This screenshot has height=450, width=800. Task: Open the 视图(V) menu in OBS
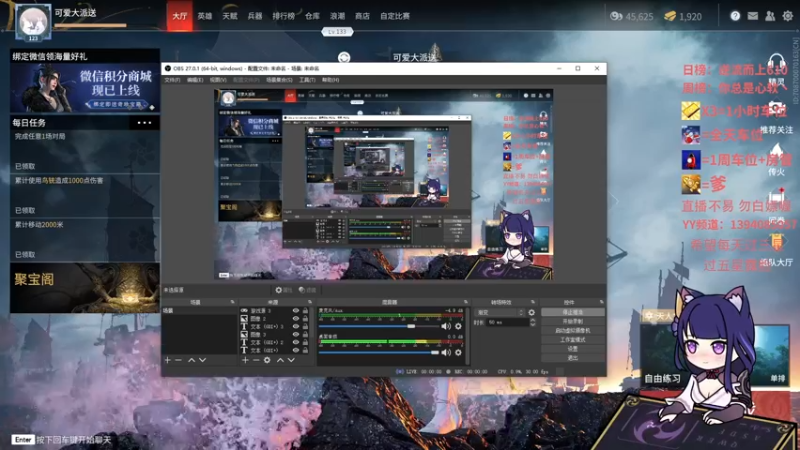[218, 80]
